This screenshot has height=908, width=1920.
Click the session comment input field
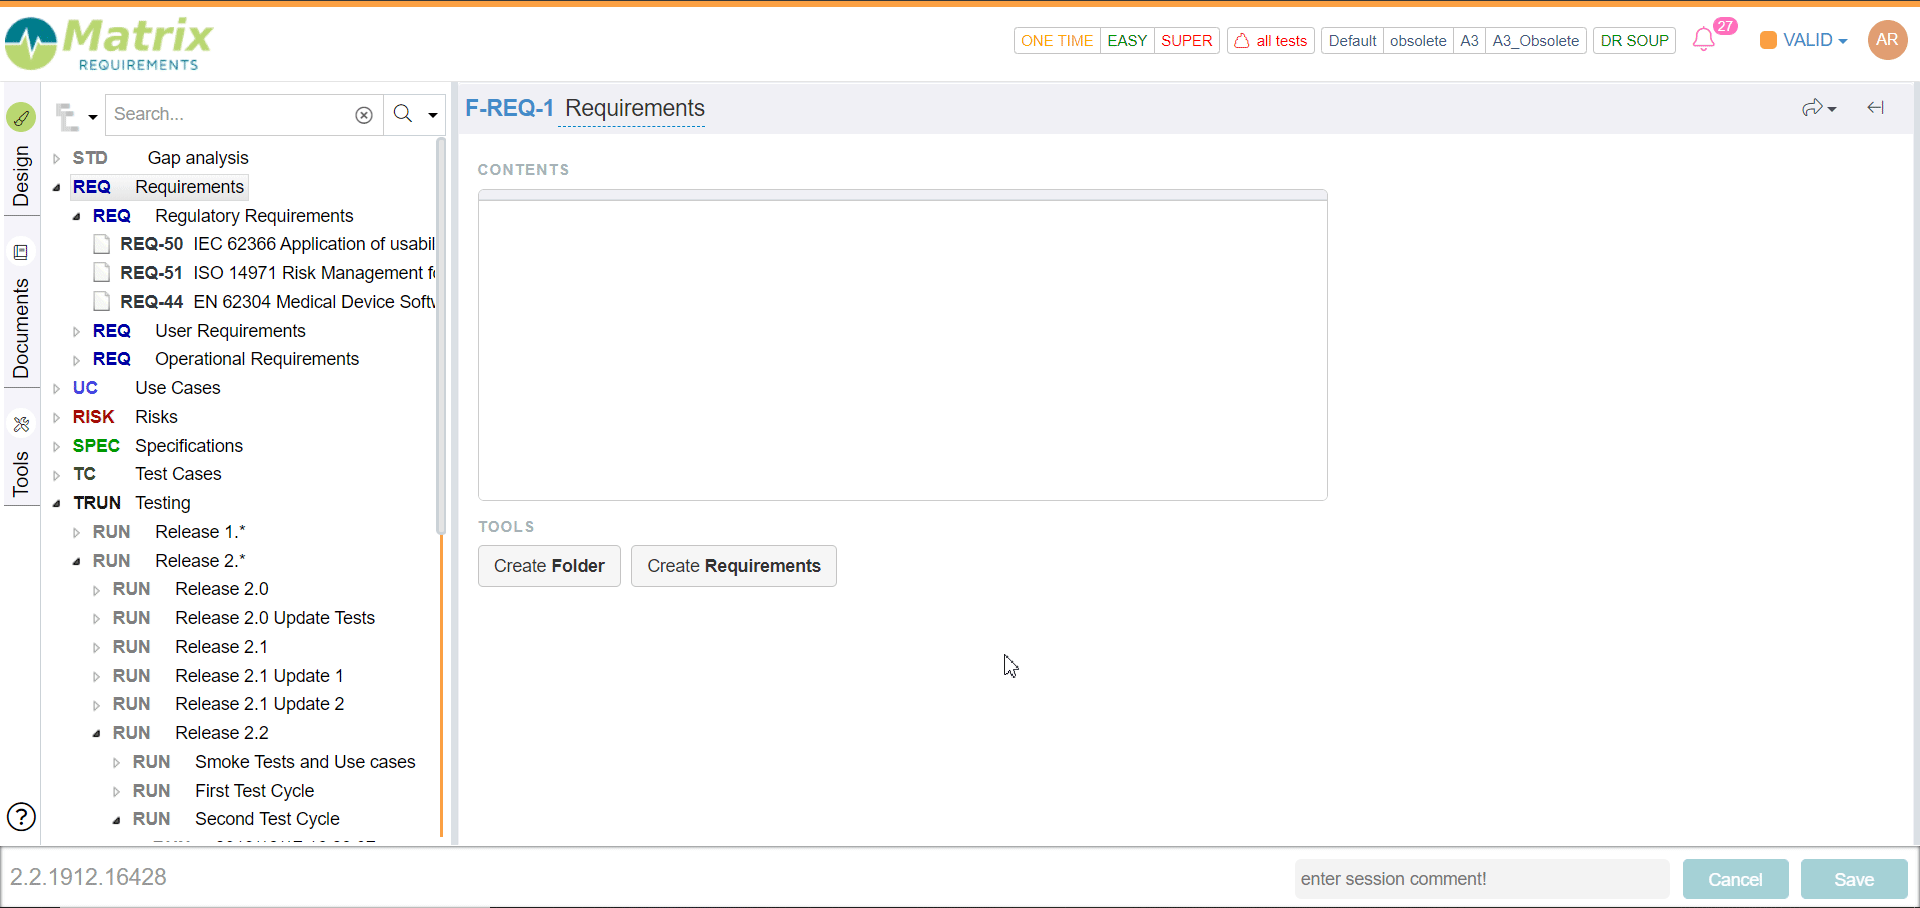tap(1481, 879)
